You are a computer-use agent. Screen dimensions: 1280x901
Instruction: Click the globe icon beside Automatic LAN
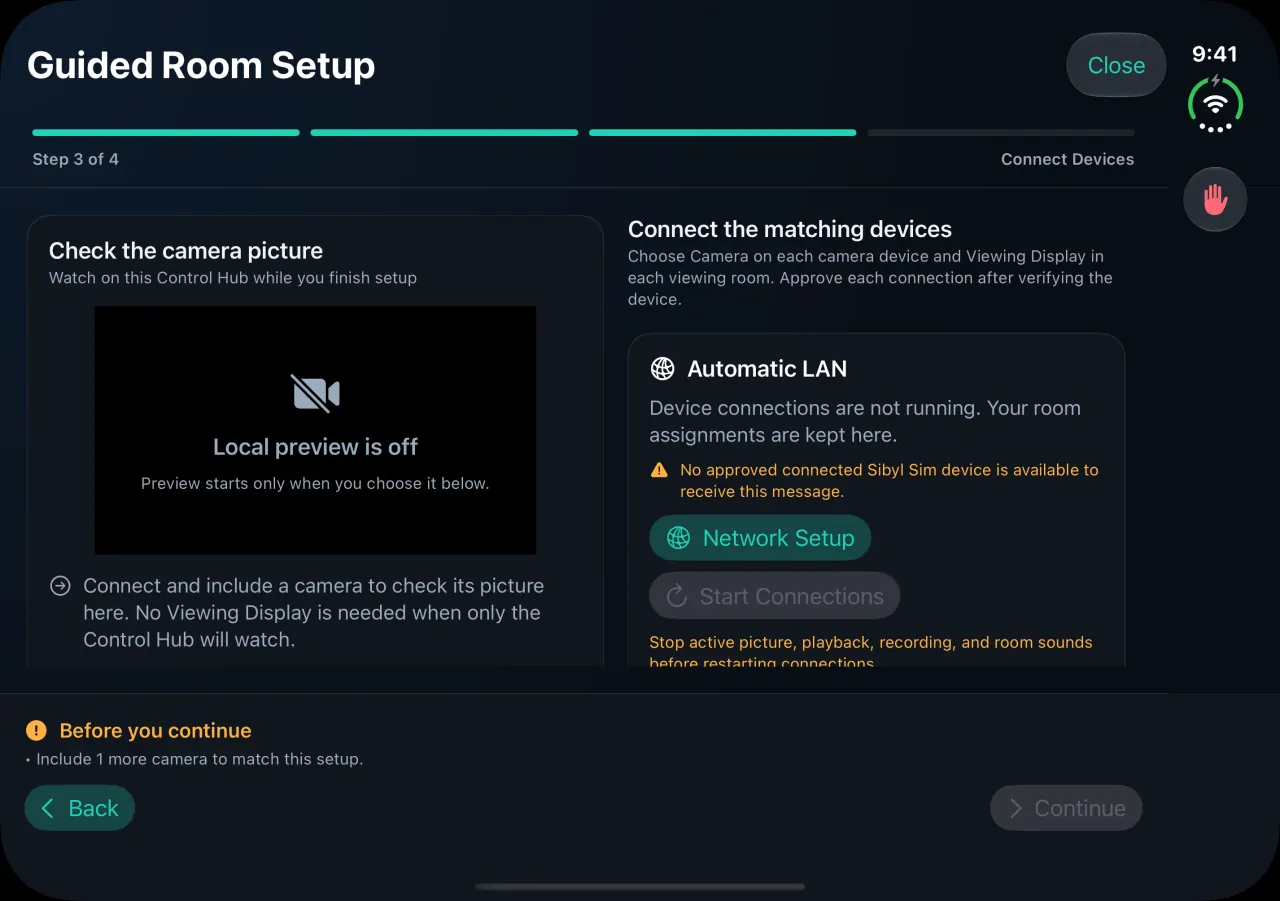tap(662, 369)
